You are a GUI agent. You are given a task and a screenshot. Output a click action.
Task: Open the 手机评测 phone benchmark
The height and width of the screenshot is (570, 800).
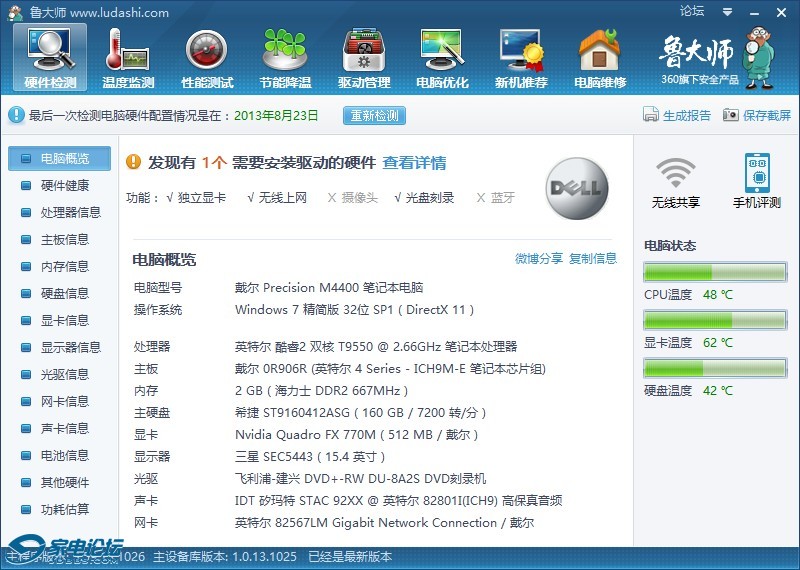757,181
